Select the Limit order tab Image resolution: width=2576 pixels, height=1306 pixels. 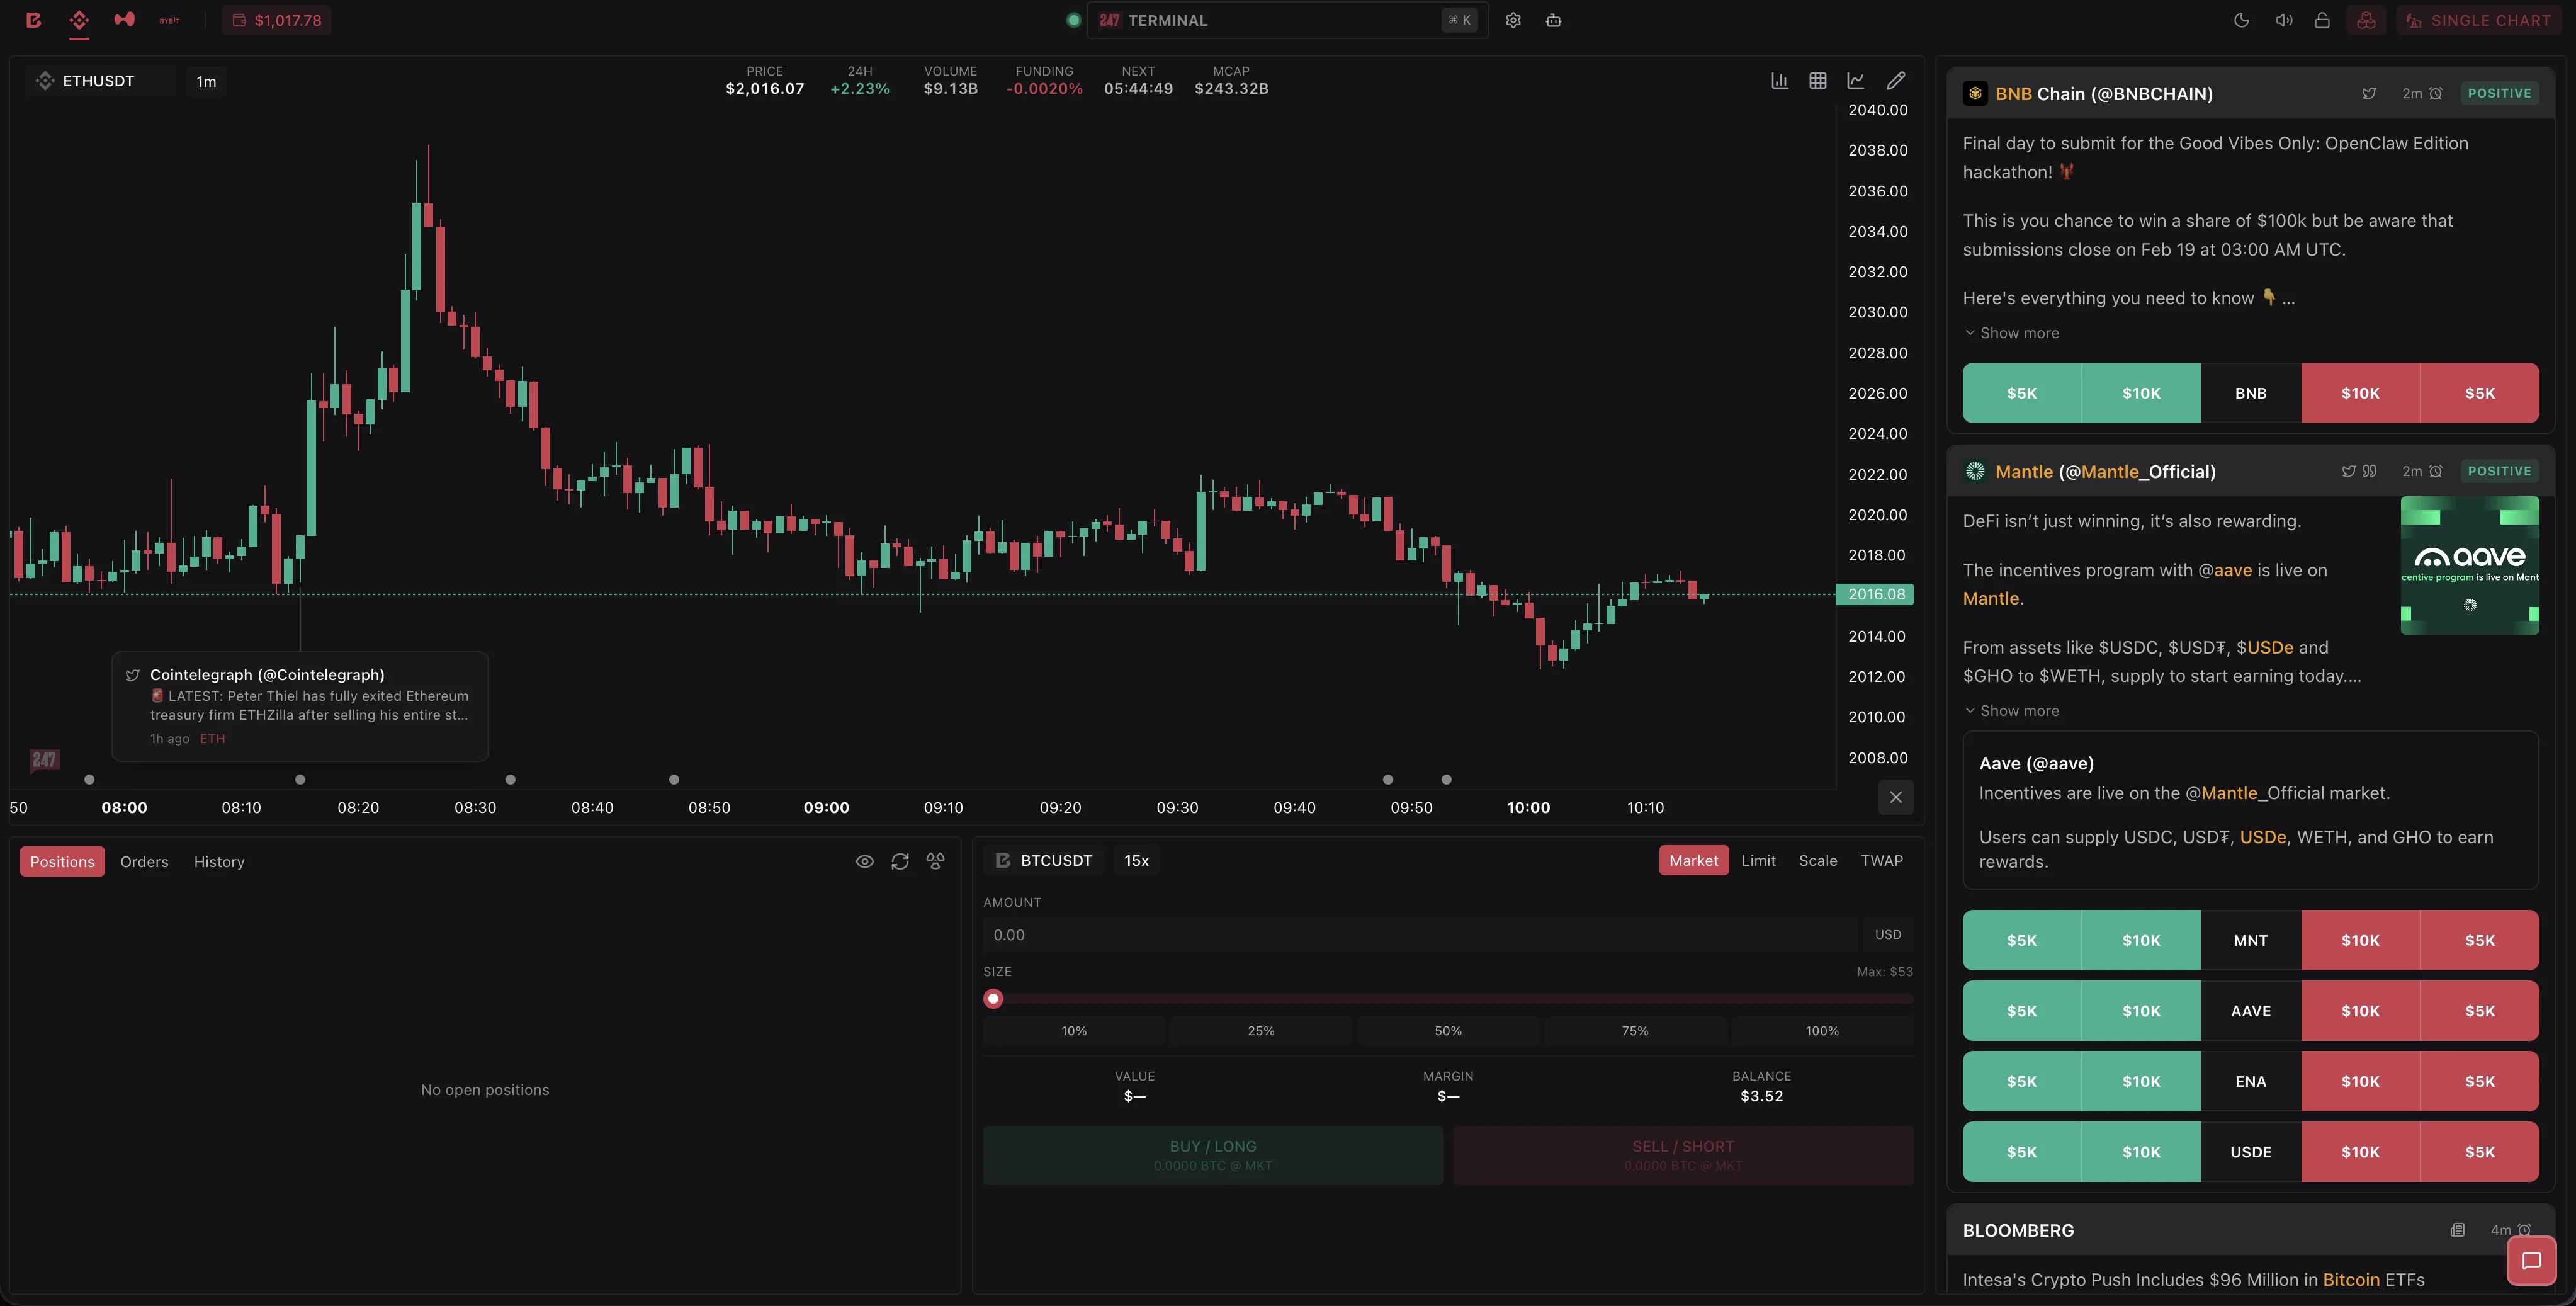pyautogui.click(x=1758, y=860)
